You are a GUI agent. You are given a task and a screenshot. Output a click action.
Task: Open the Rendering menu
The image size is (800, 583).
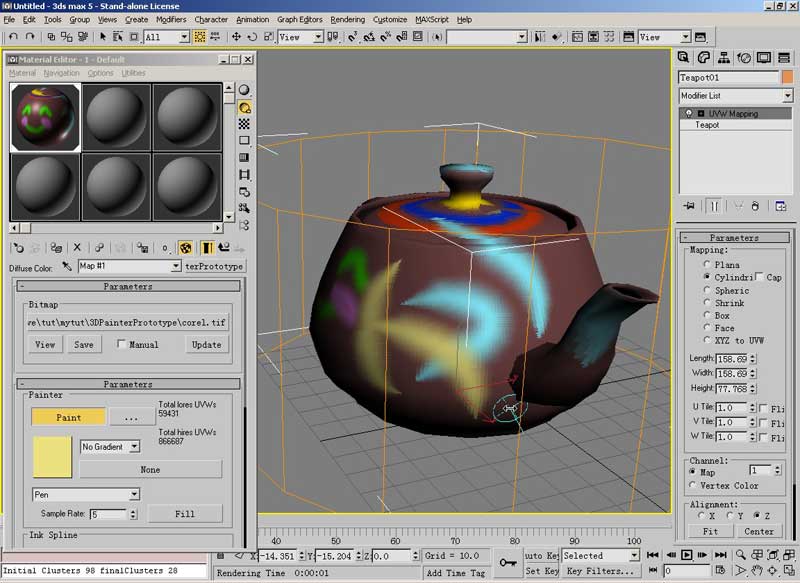pyautogui.click(x=347, y=19)
